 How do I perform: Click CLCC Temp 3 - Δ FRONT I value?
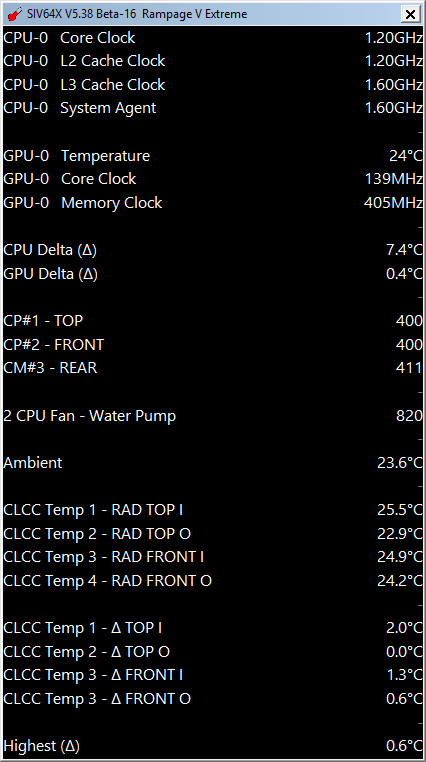pos(404,675)
